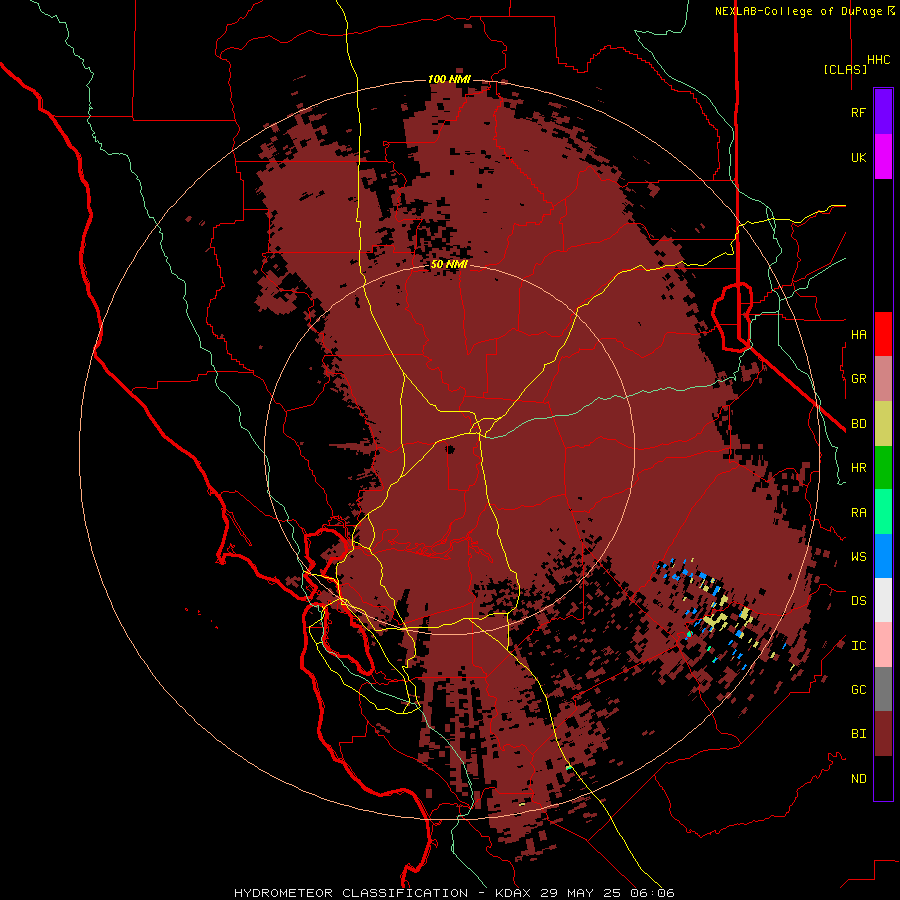Pick the light green RA legend swatch
Screen dimensions: 900x900
tap(883, 512)
